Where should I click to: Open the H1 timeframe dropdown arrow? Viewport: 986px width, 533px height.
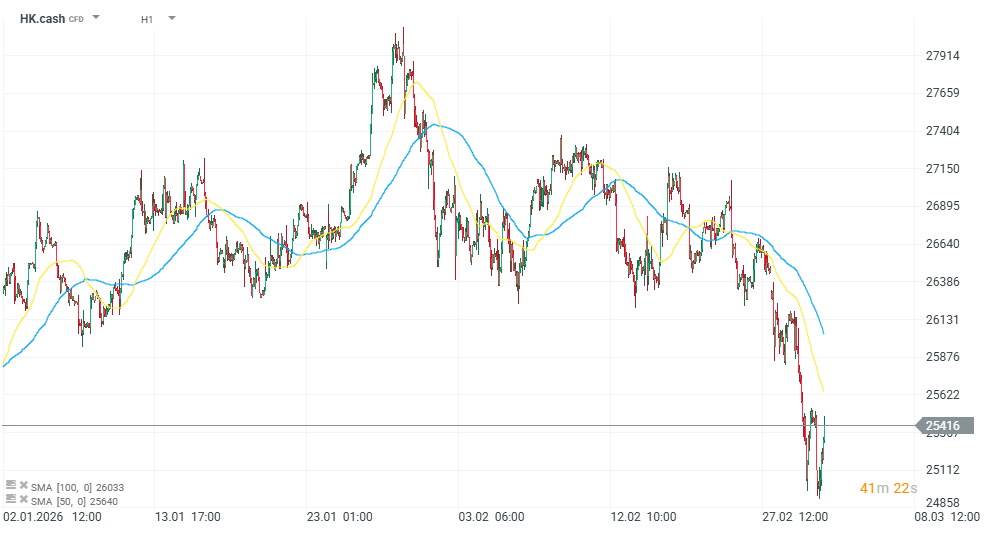(172, 18)
